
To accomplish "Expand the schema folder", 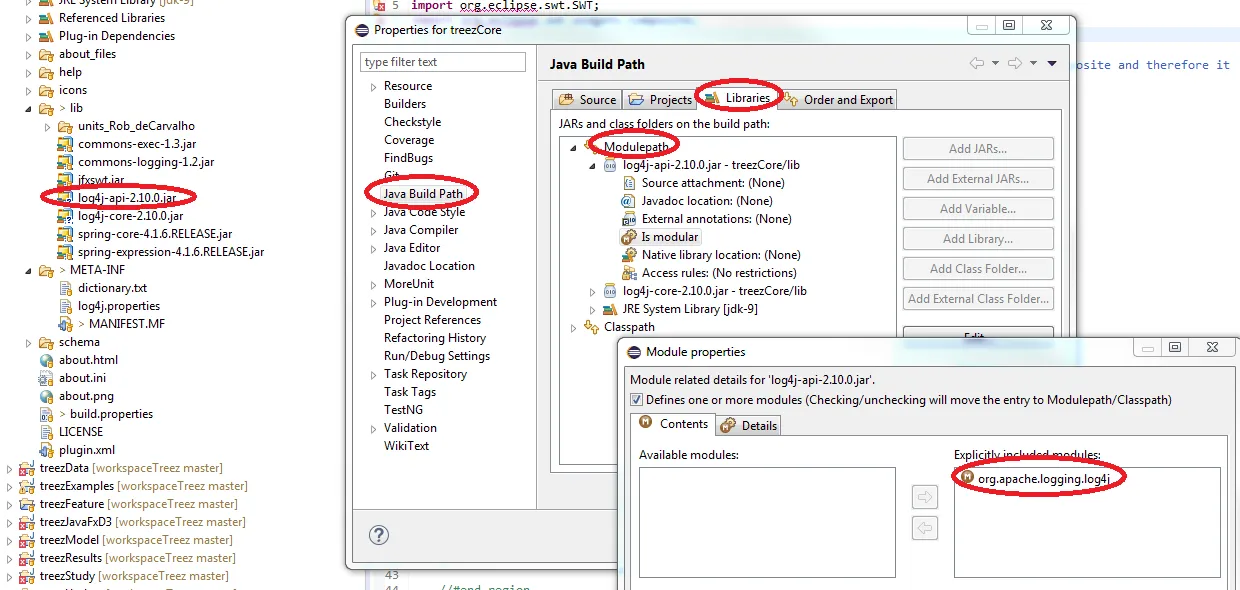I will click(x=28, y=342).
